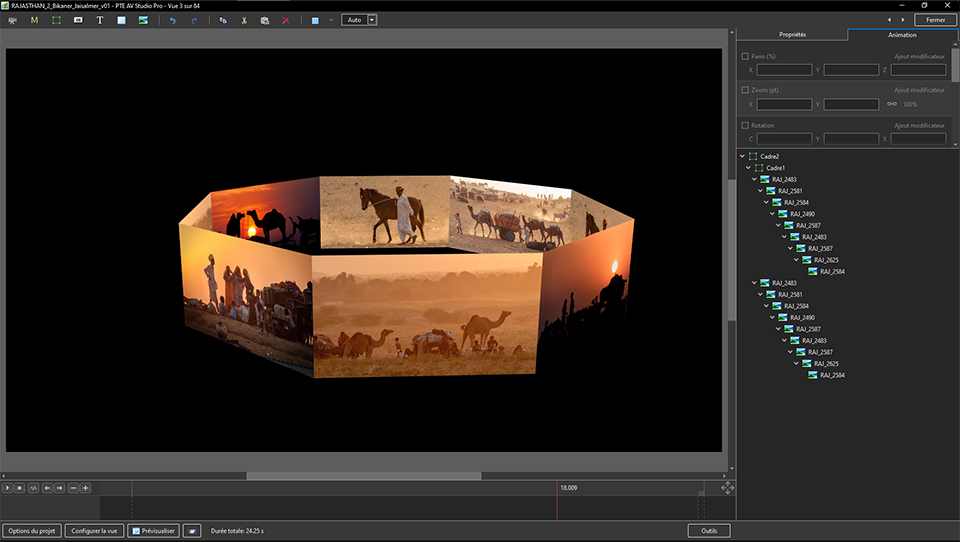Enable the Zoom (pt) checkbox
The image size is (960, 542).
click(x=745, y=90)
